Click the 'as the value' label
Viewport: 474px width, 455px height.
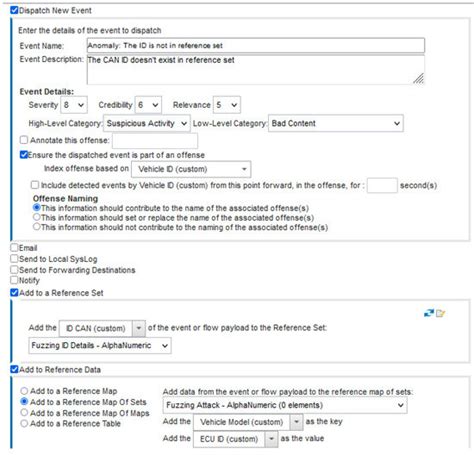302,438
